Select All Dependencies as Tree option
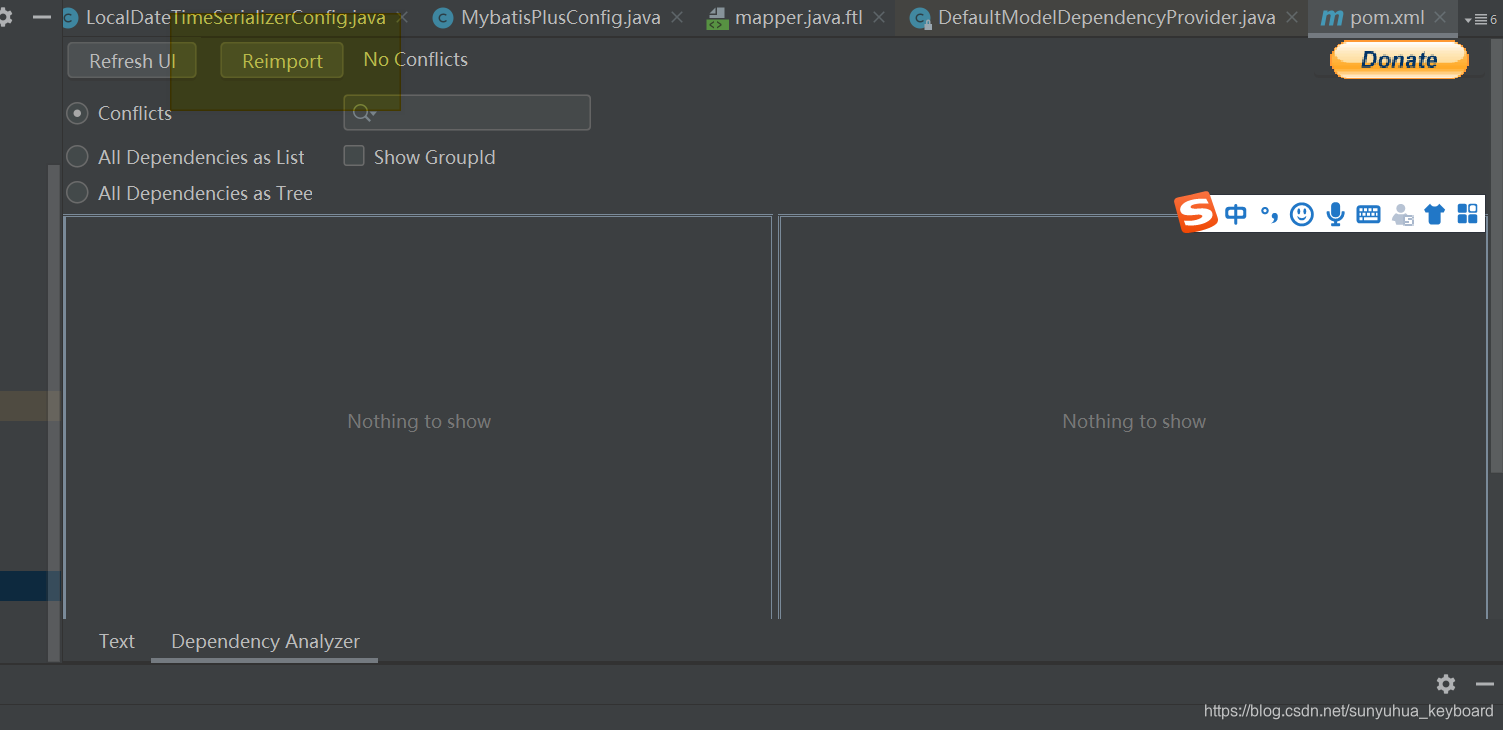 77,193
